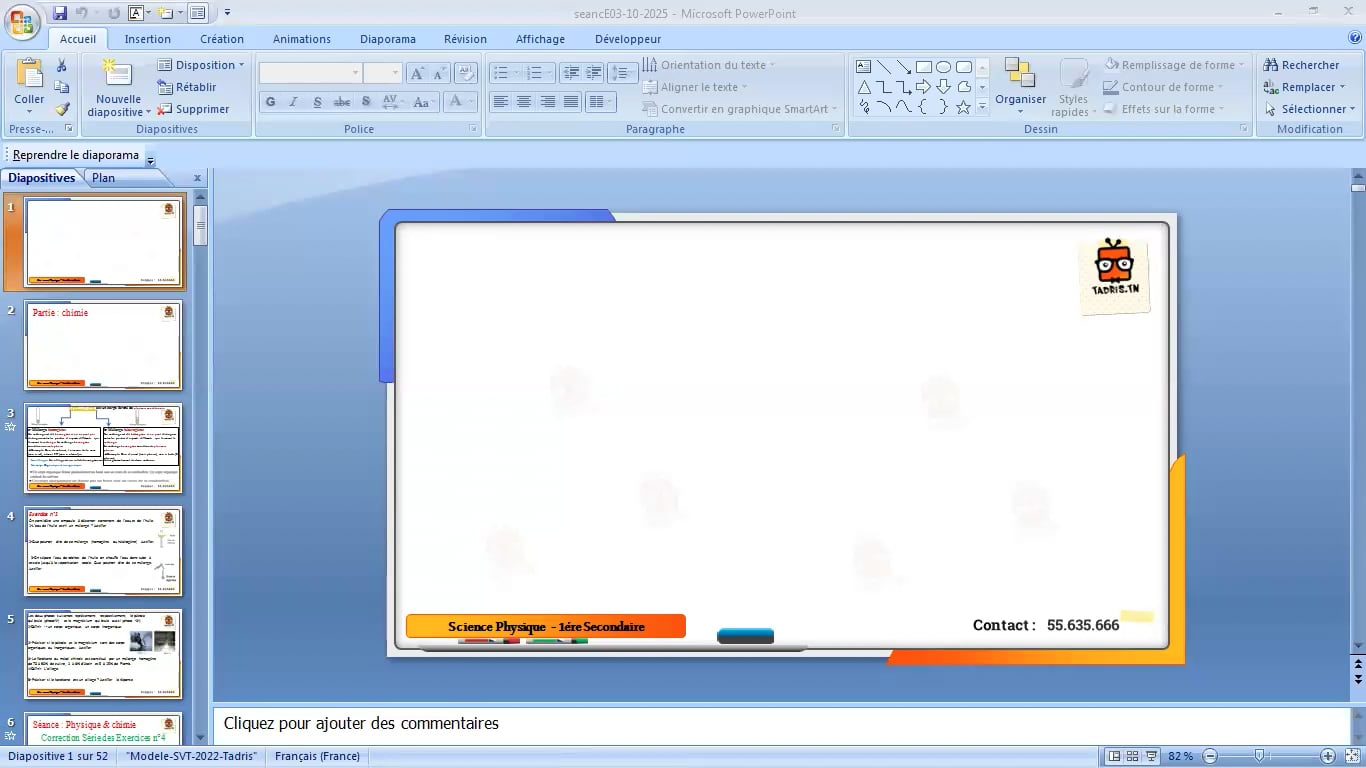The width and height of the screenshot is (1366, 768).
Task: Select the arrow line shape
Action: click(x=904, y=67)
